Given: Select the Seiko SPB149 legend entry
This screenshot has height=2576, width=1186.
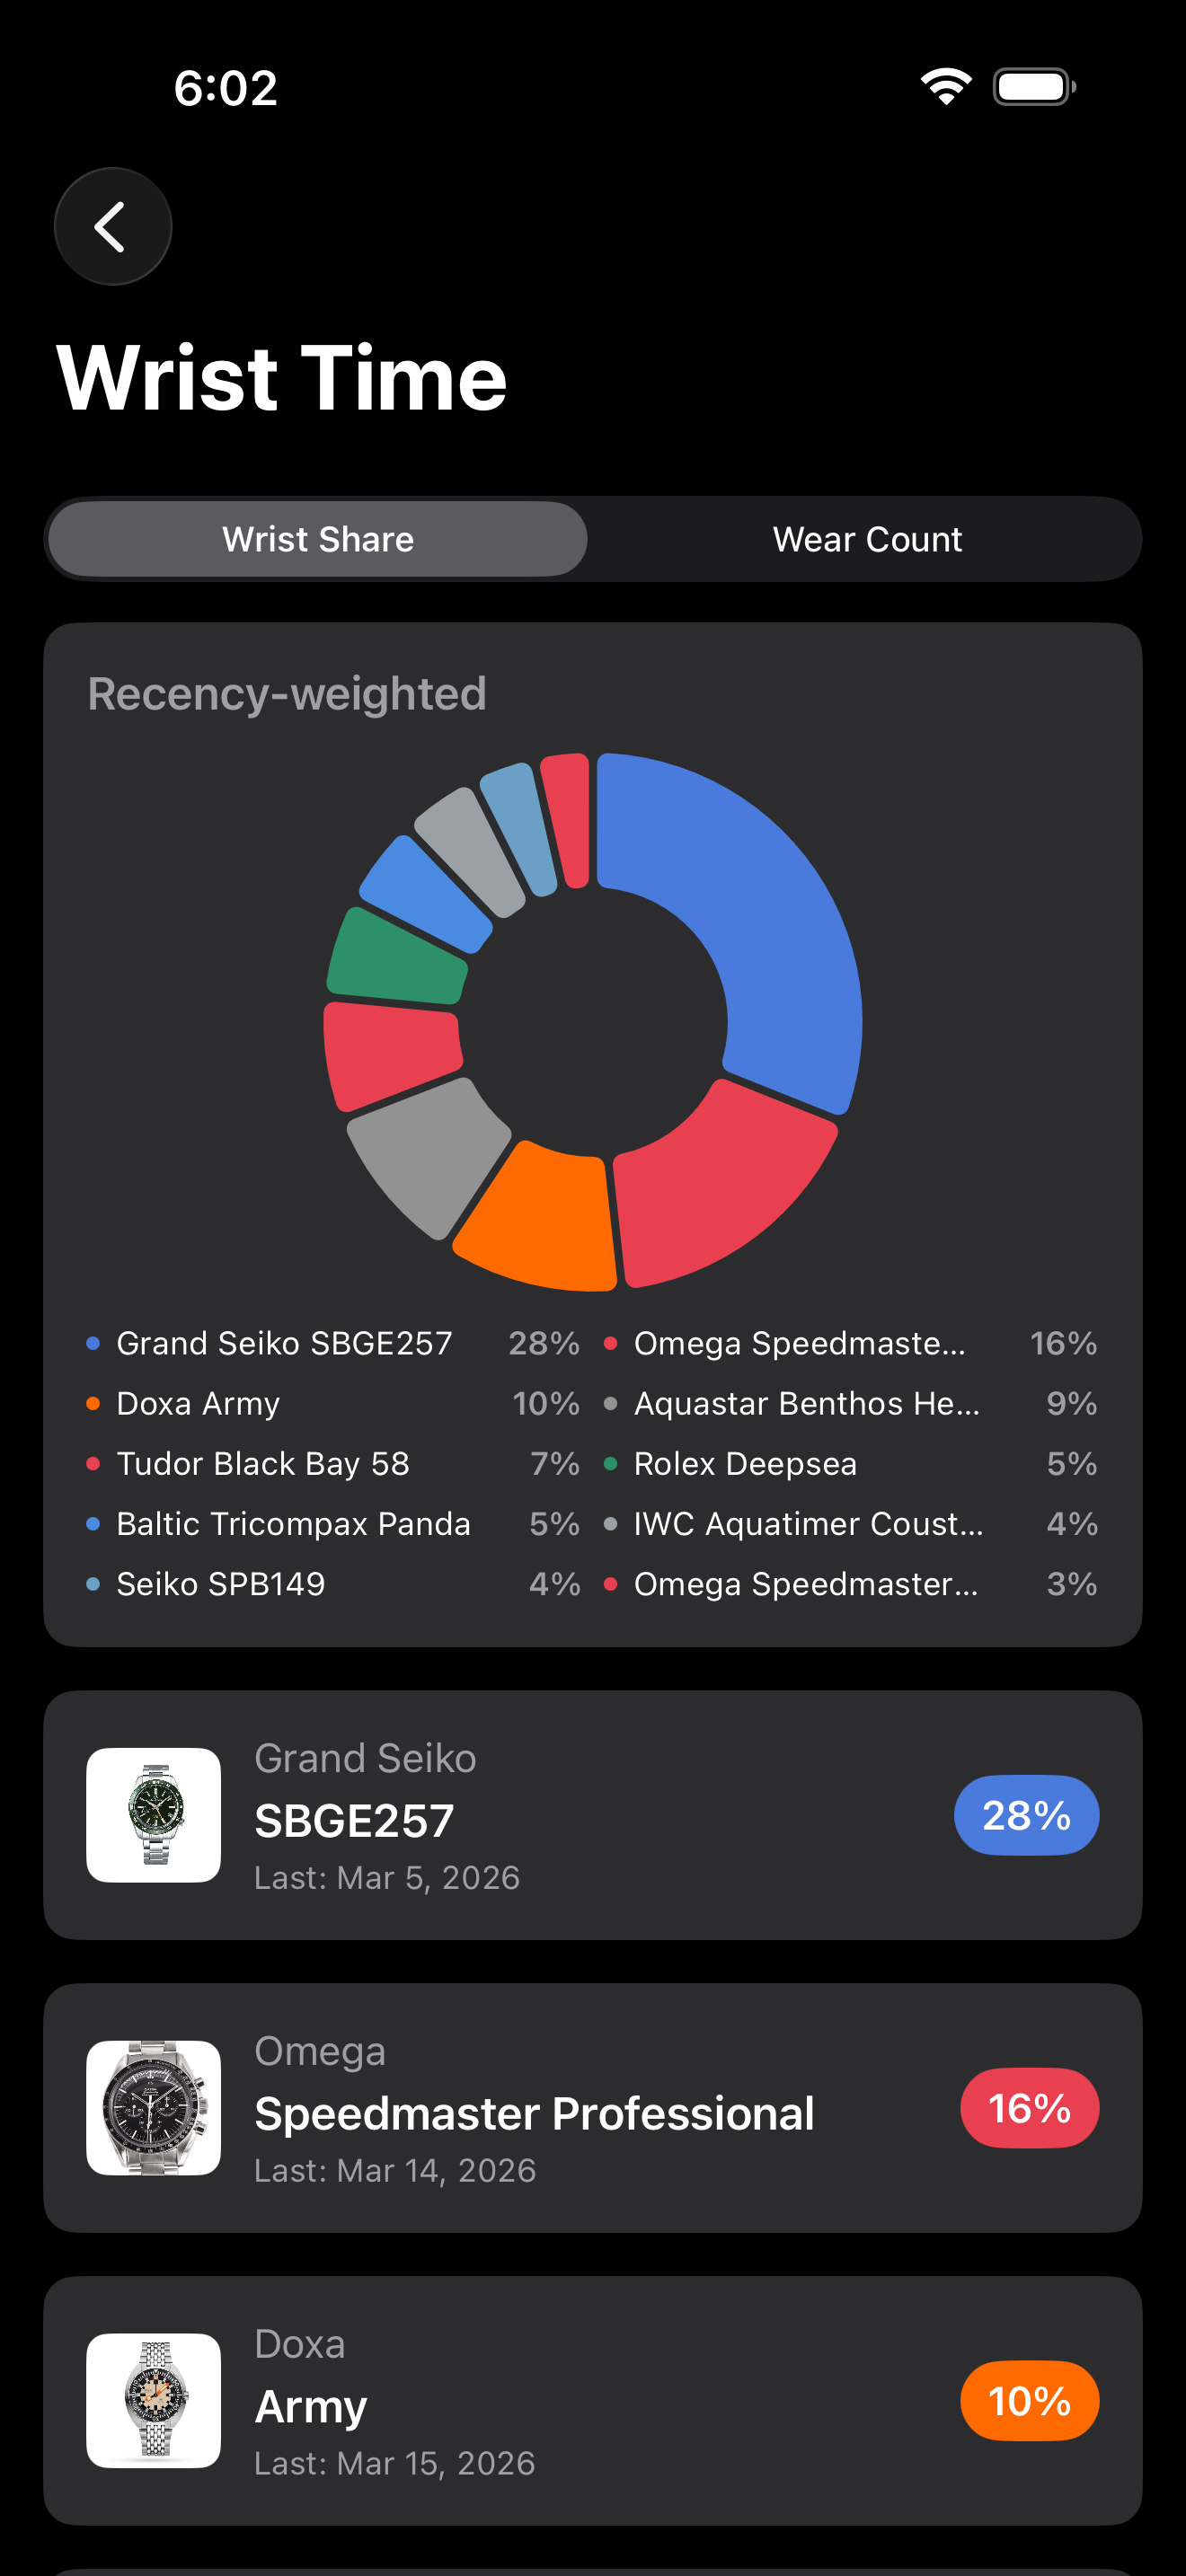Looking at the screenshot, I should [220, 1583].
